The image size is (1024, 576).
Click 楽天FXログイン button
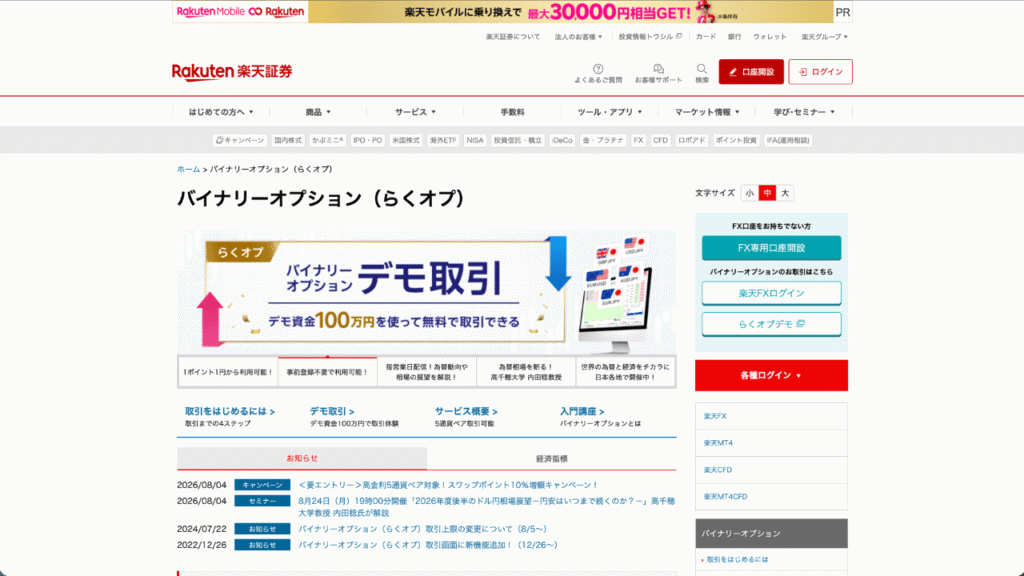coord(771,293)
